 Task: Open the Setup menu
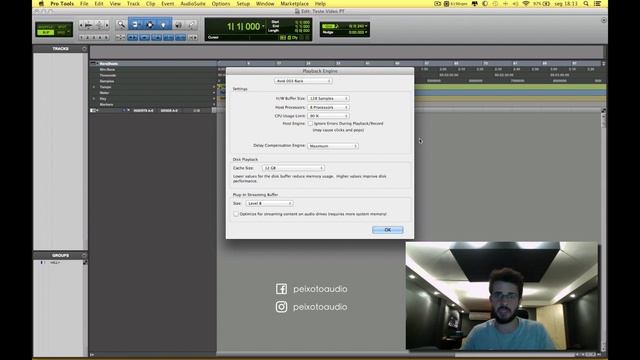[243, 4]
